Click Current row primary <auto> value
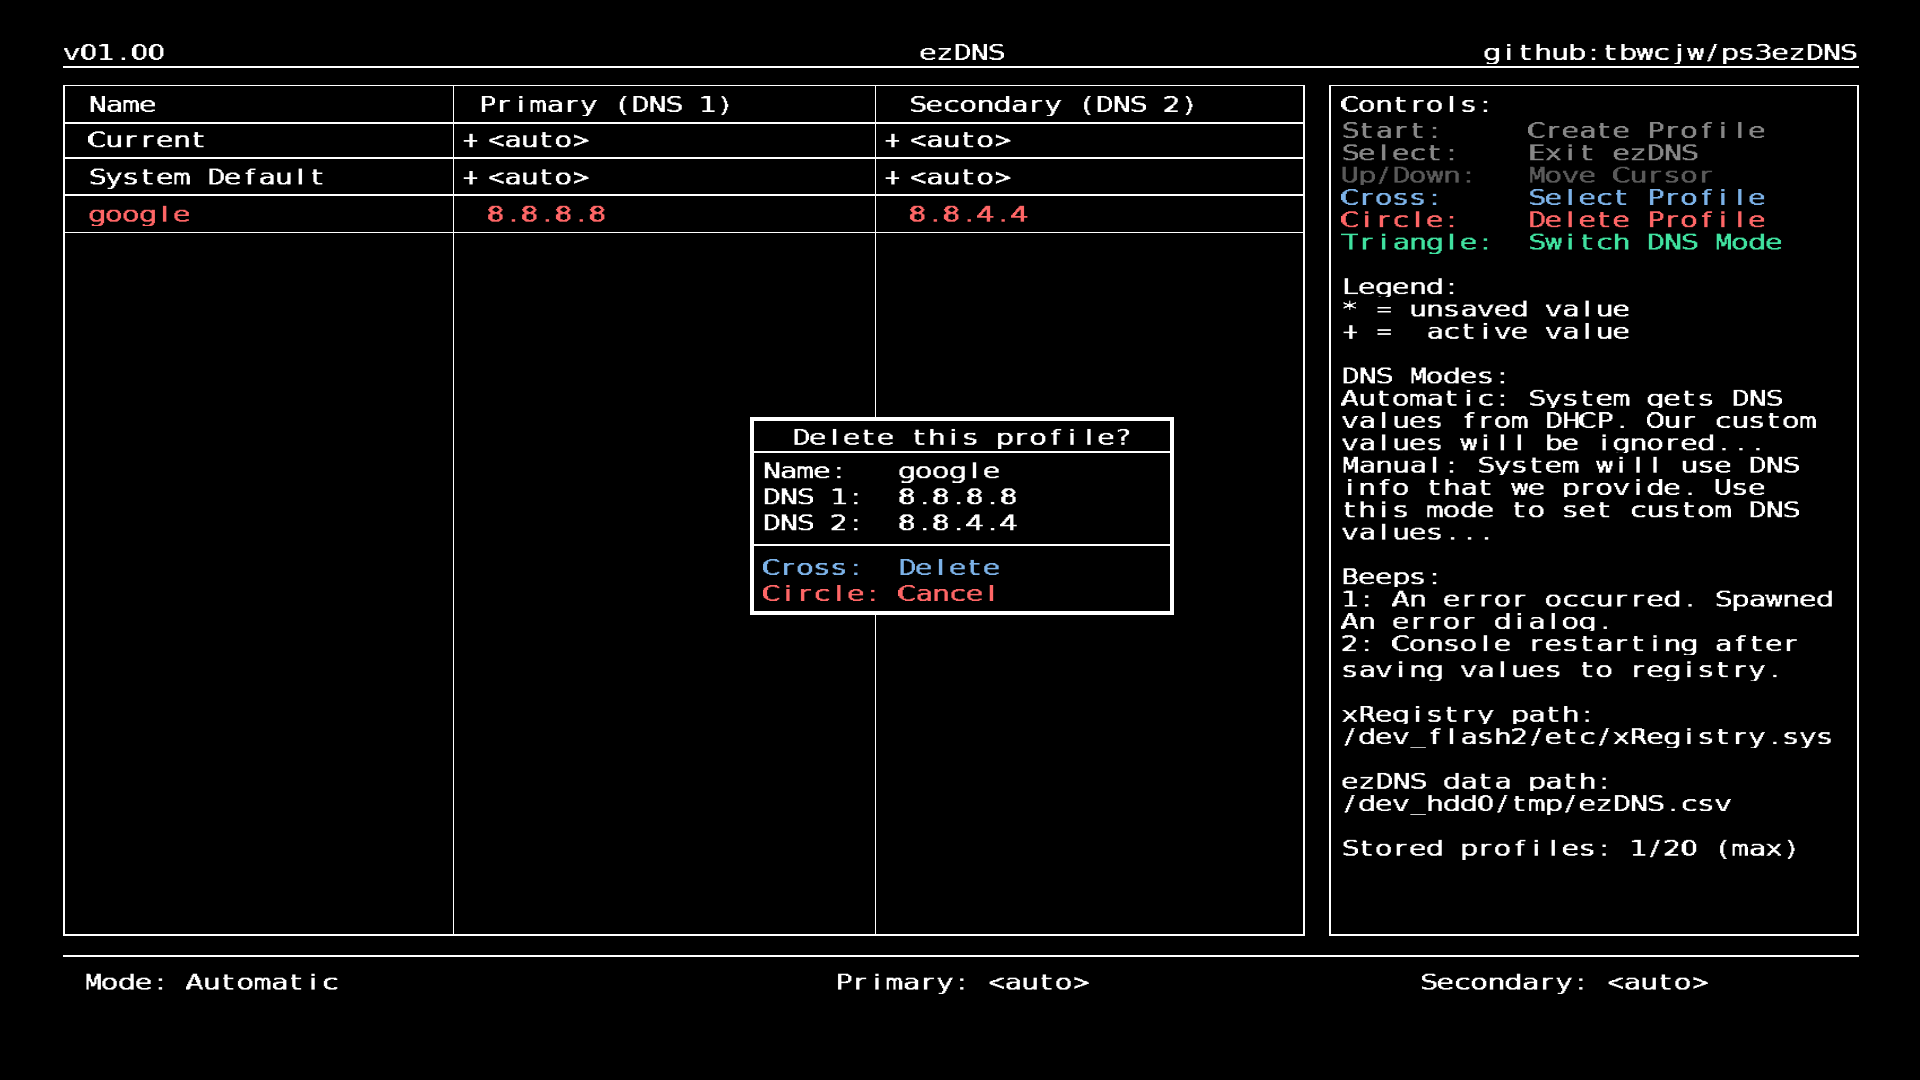The image size is (1920, 1080). 526,140
